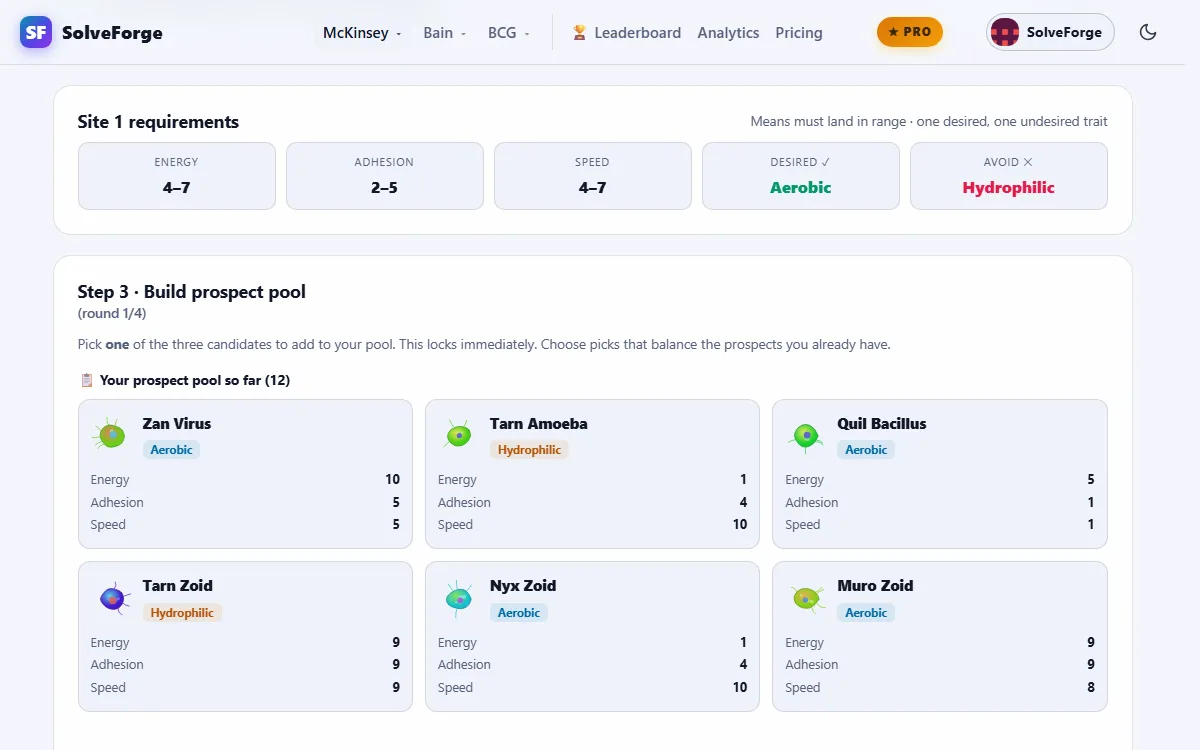Click Tarn Amoeba Hydrophilic tag
The height and width of the screenshot is (750, 1200).
pyautogui.click(x=529, y=450)
